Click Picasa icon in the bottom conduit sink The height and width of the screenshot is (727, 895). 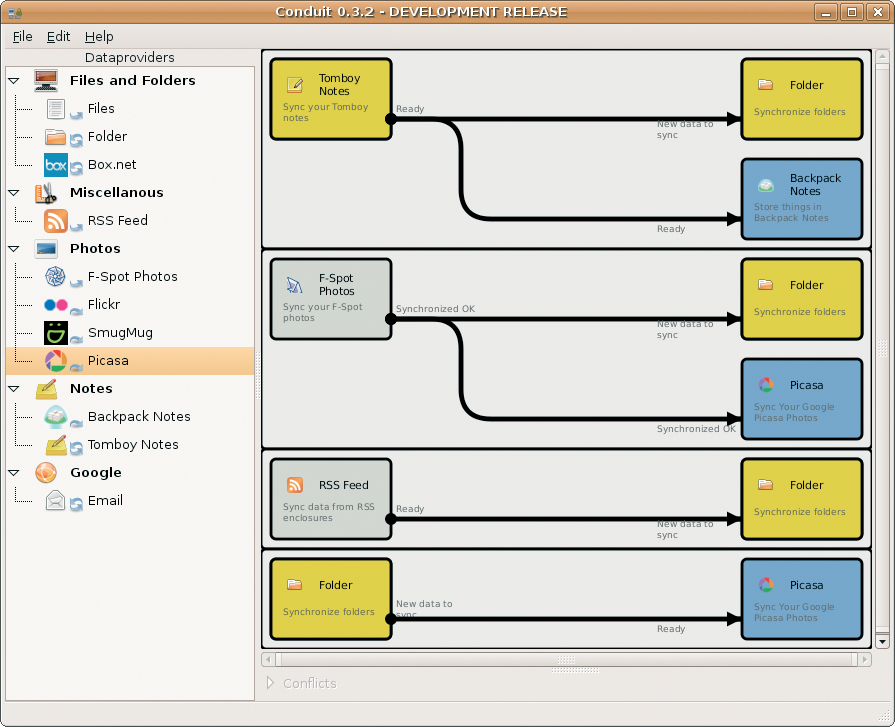point(765,585)
